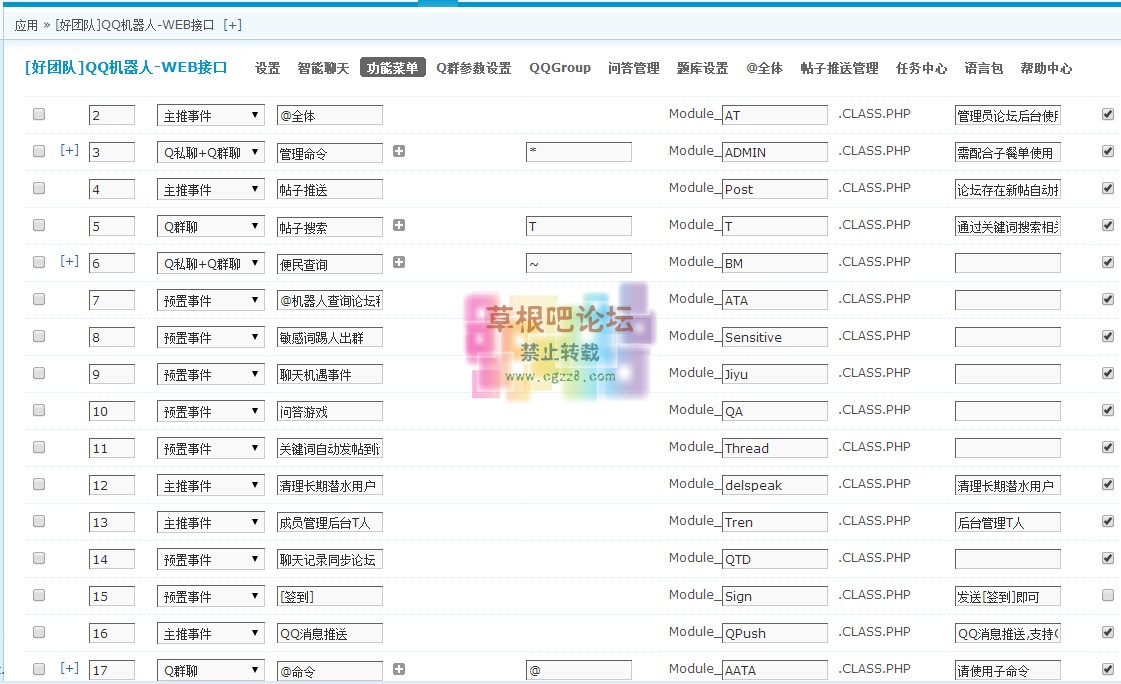Select the 语言包 menu item
This screenshot has height=684, width=1121.
986,68
